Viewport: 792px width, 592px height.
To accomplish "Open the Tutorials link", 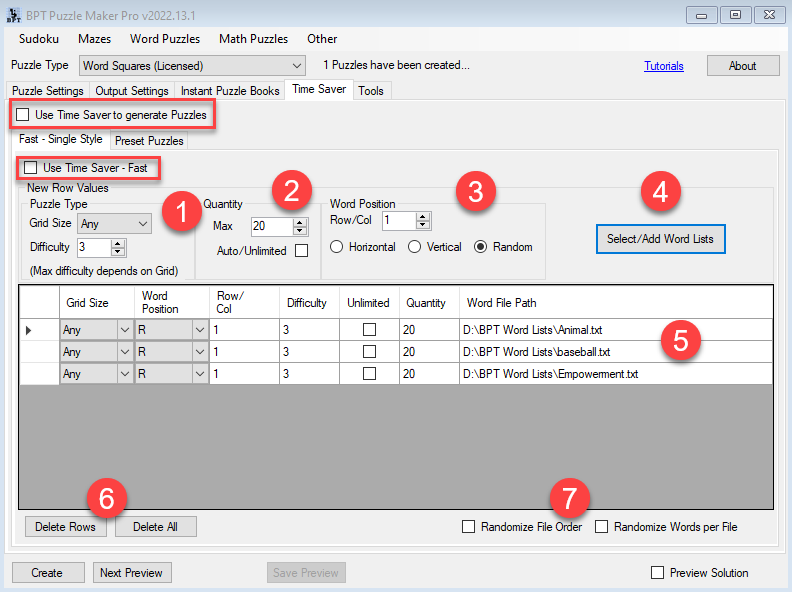I will pos(664,66).
